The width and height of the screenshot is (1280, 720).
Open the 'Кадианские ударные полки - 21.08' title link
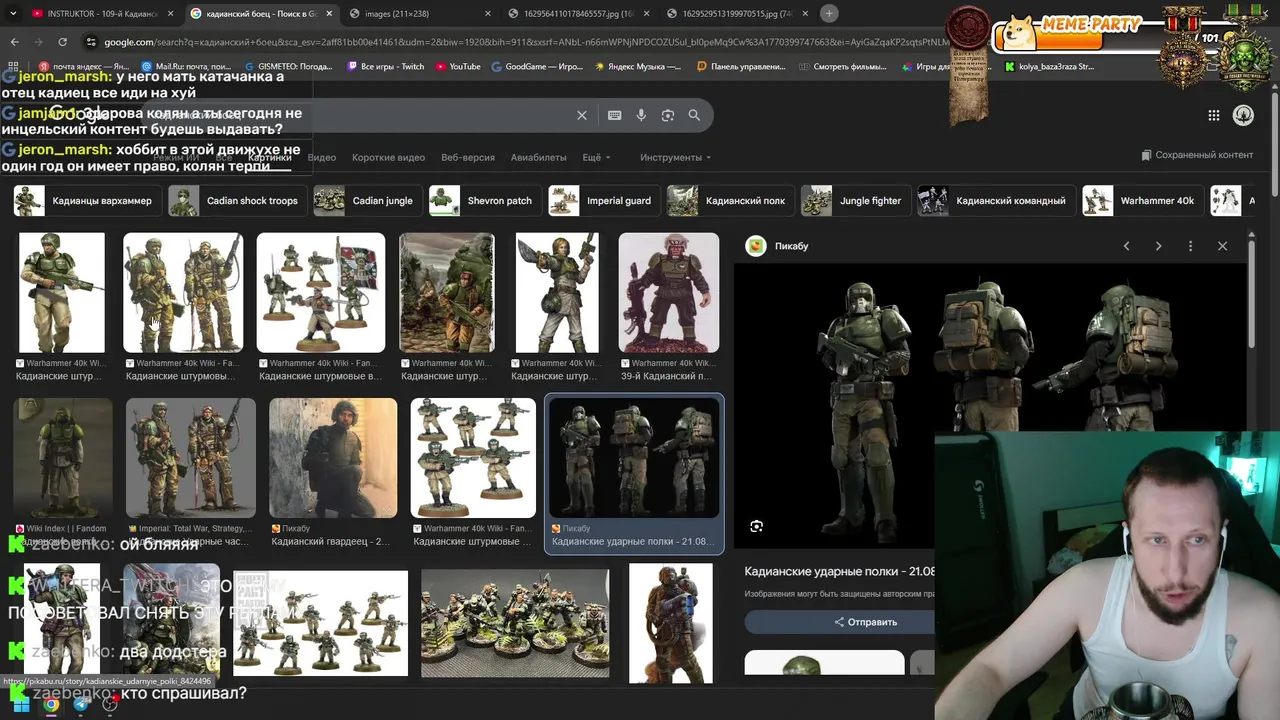coord(840,571)
